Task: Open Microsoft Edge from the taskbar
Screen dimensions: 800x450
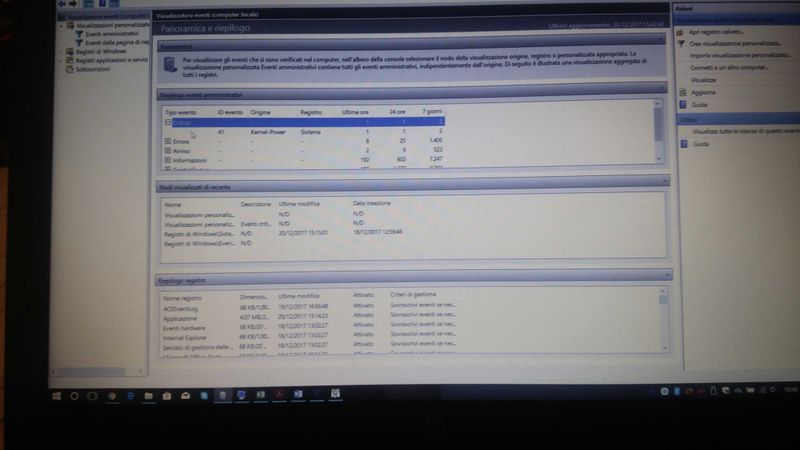Action: coord(130,396)
